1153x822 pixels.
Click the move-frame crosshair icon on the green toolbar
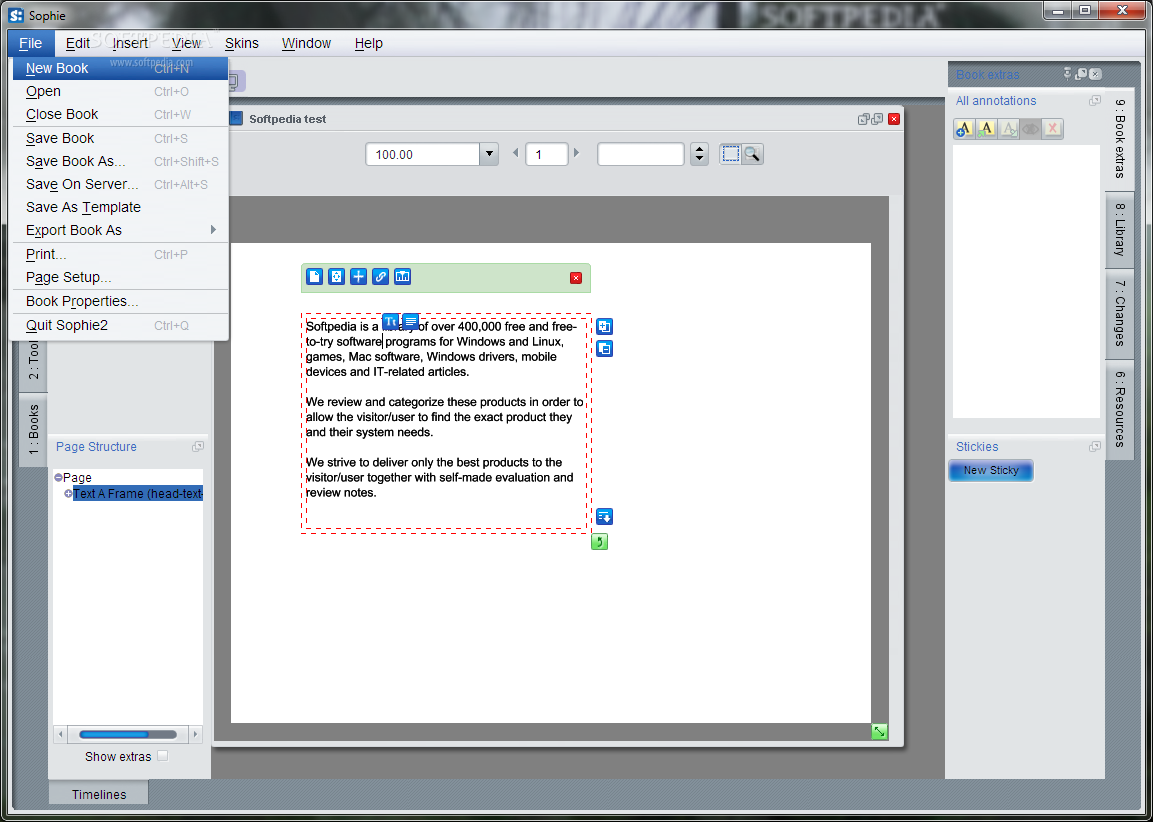[336, 276]
